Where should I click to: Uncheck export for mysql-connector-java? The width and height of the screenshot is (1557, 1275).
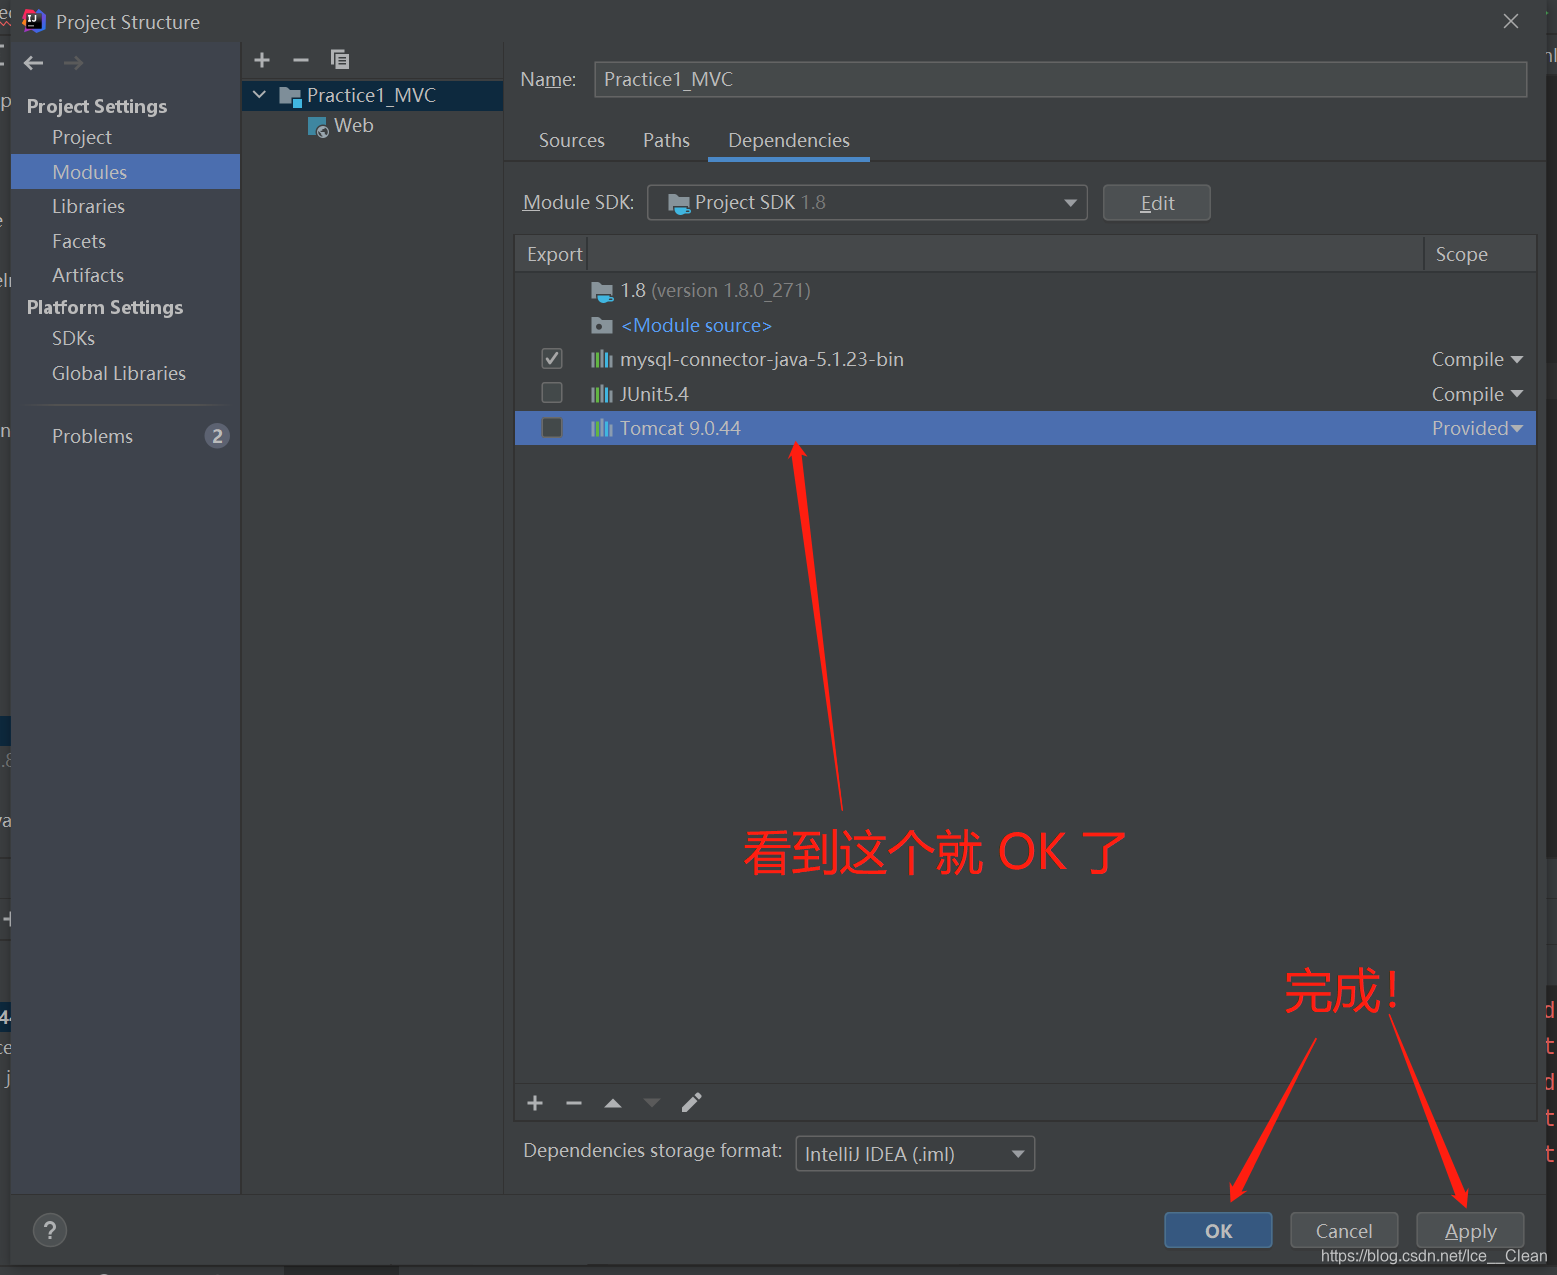point(552,358)
